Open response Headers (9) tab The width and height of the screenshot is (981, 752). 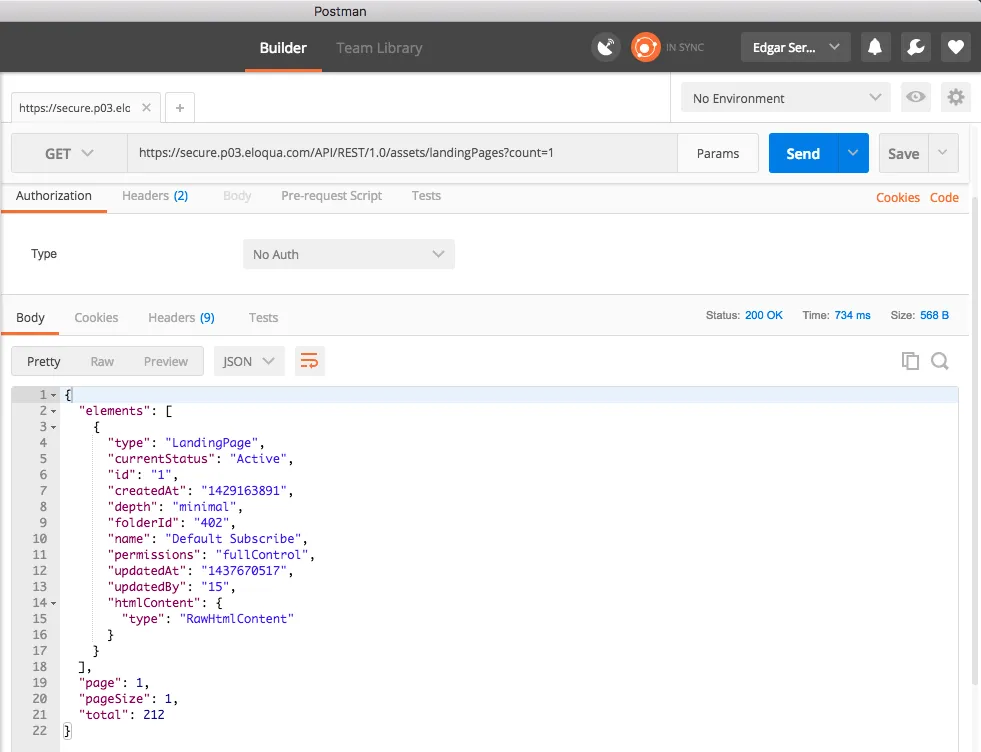point(181,318)
